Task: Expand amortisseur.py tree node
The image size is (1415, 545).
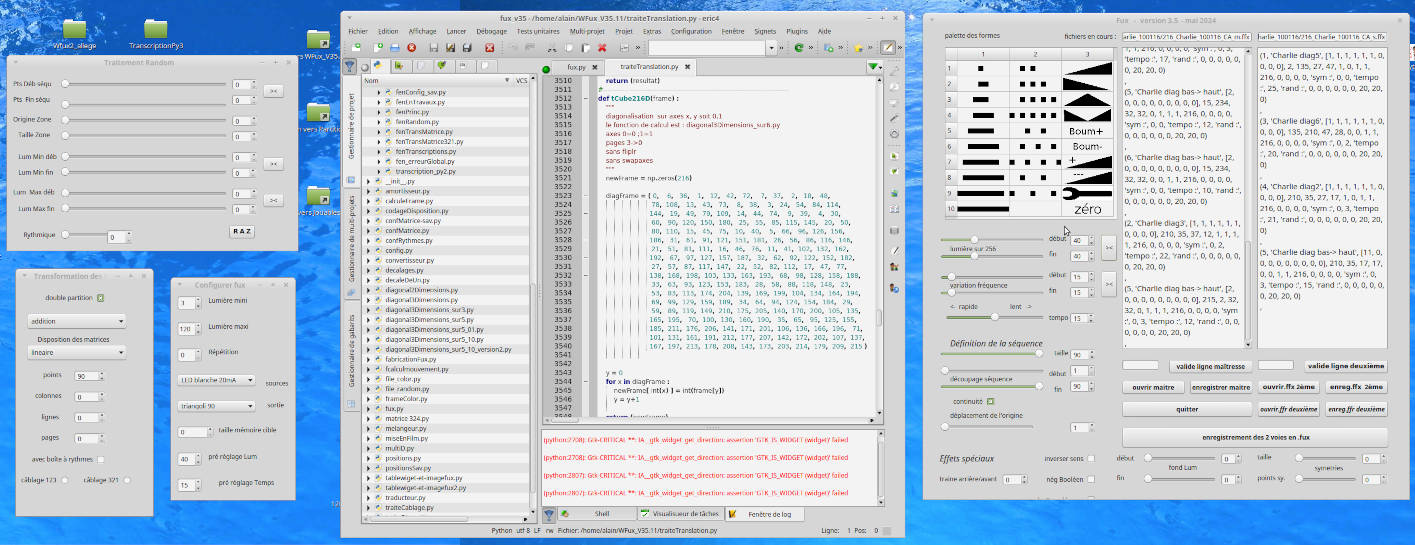Action: coord(367,191)
